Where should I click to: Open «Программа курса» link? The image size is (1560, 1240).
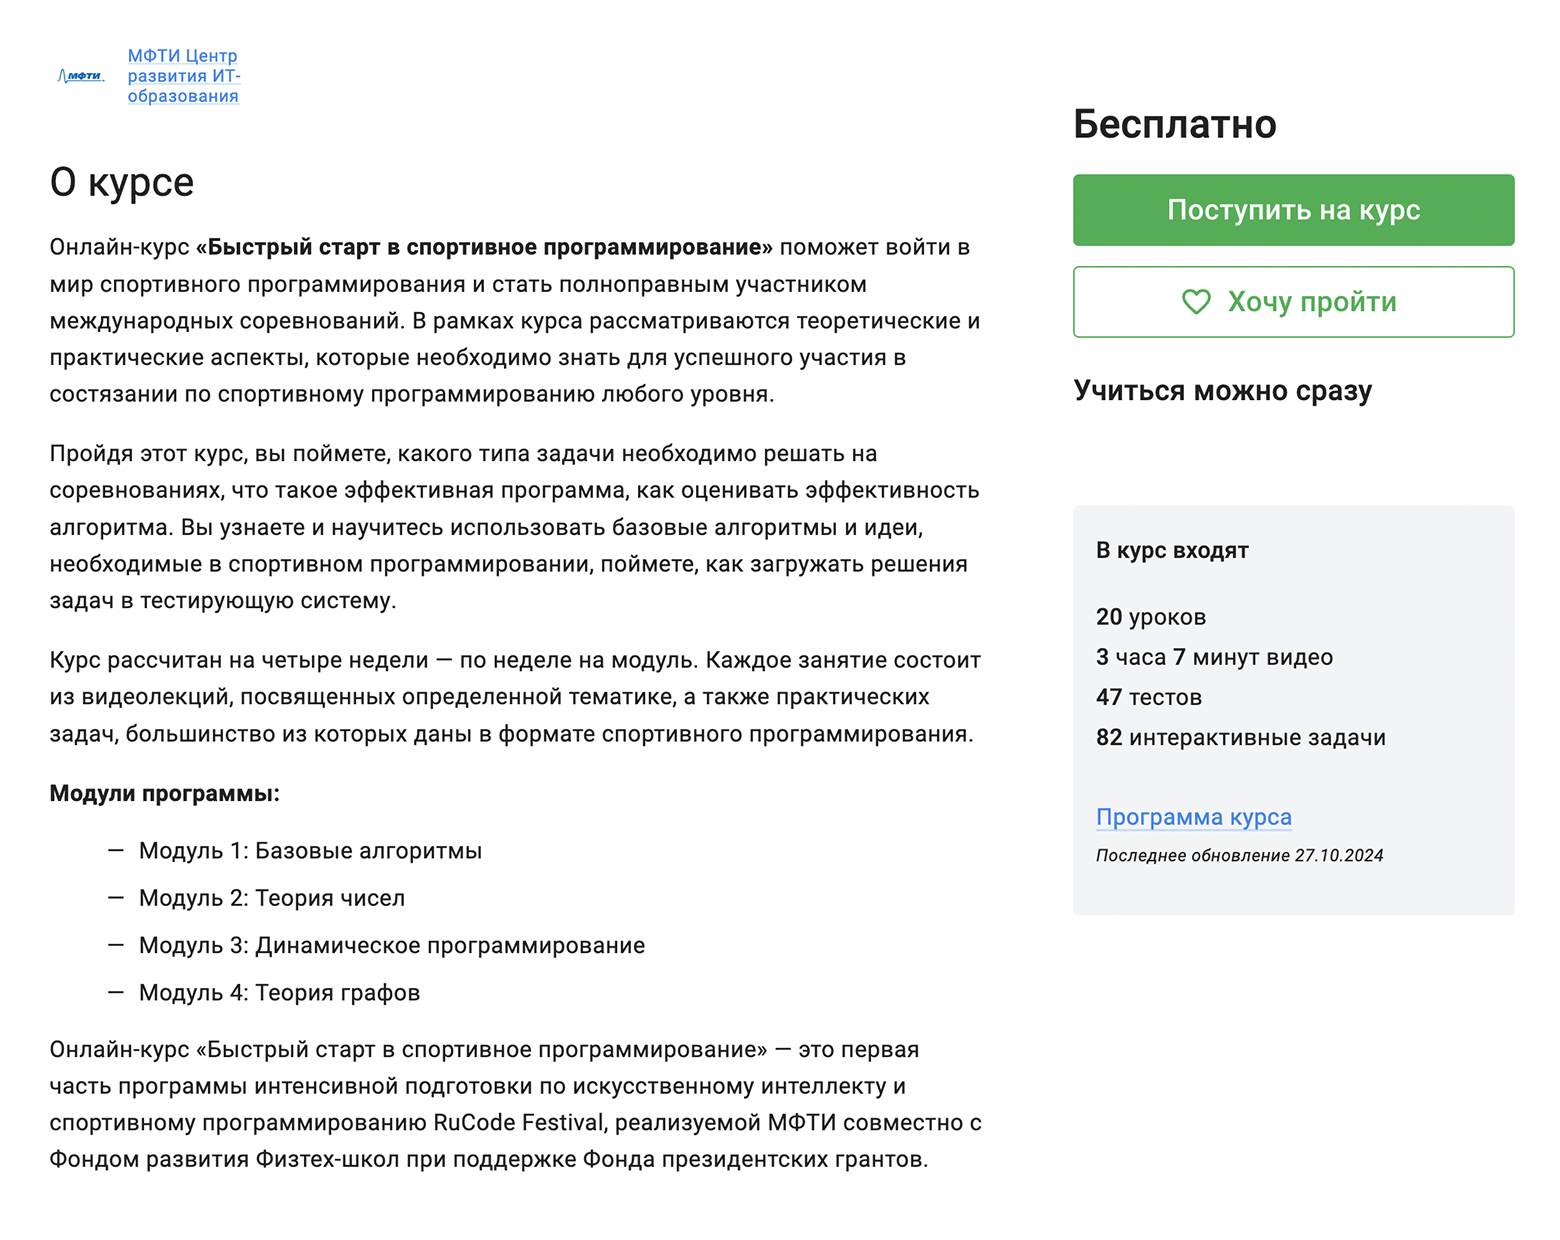[x=1194, y=817]
